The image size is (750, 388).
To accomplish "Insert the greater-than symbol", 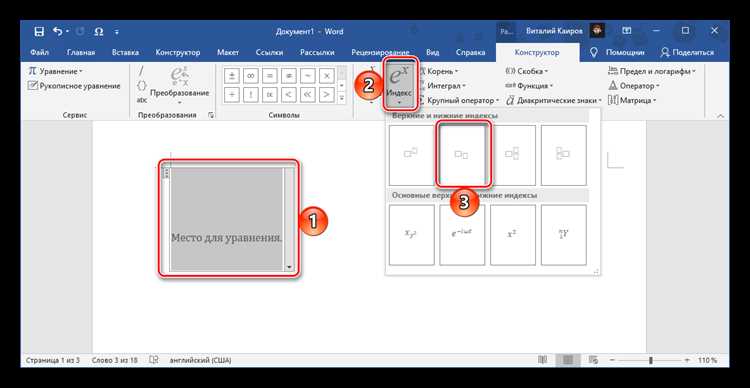I will pos(326,94).
